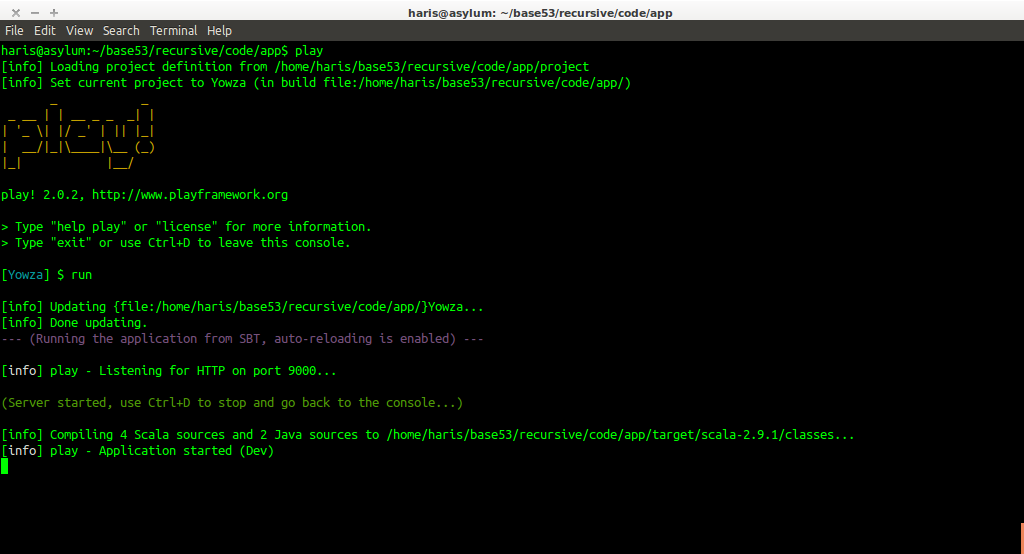Click the orange Play ASCII art logo
The height and width of the screenshot is (554, 1024).
[79, 132]
